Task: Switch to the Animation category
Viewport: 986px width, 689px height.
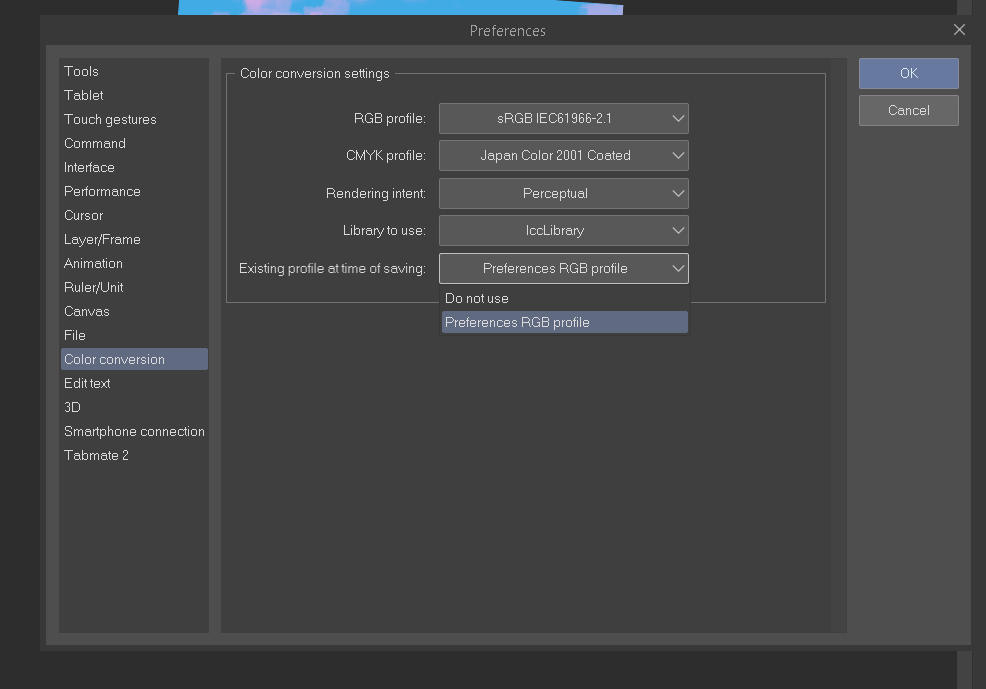Action: (x=134, y=263)
